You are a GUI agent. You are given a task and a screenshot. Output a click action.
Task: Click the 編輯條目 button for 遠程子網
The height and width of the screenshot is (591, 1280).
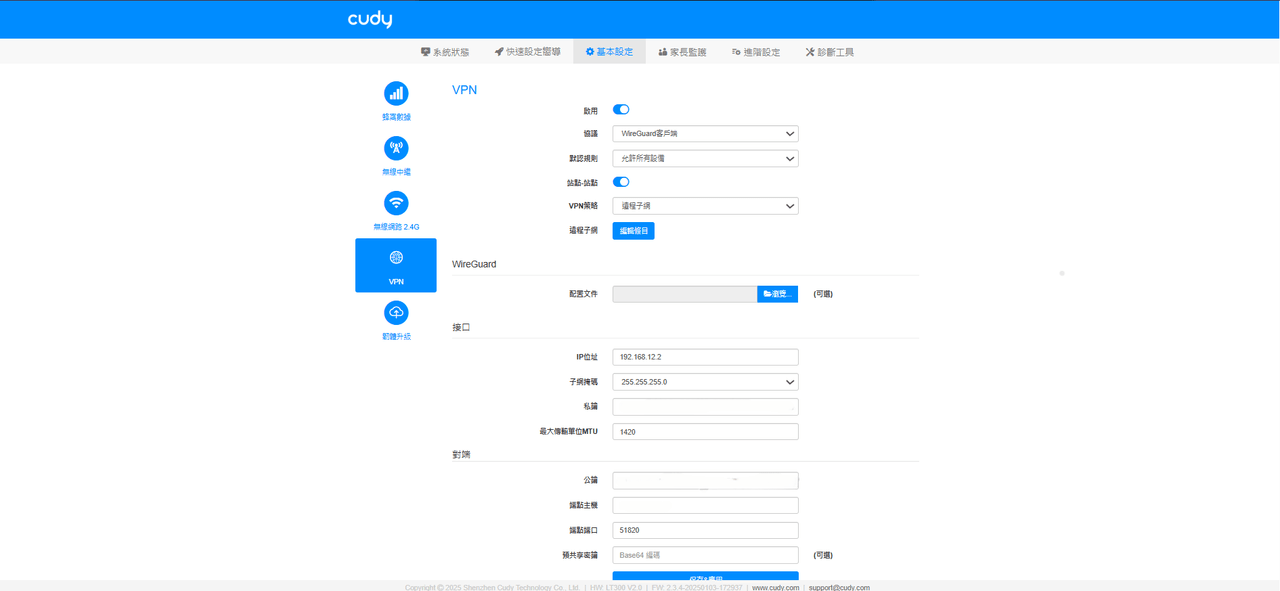(x=633, y=231)
